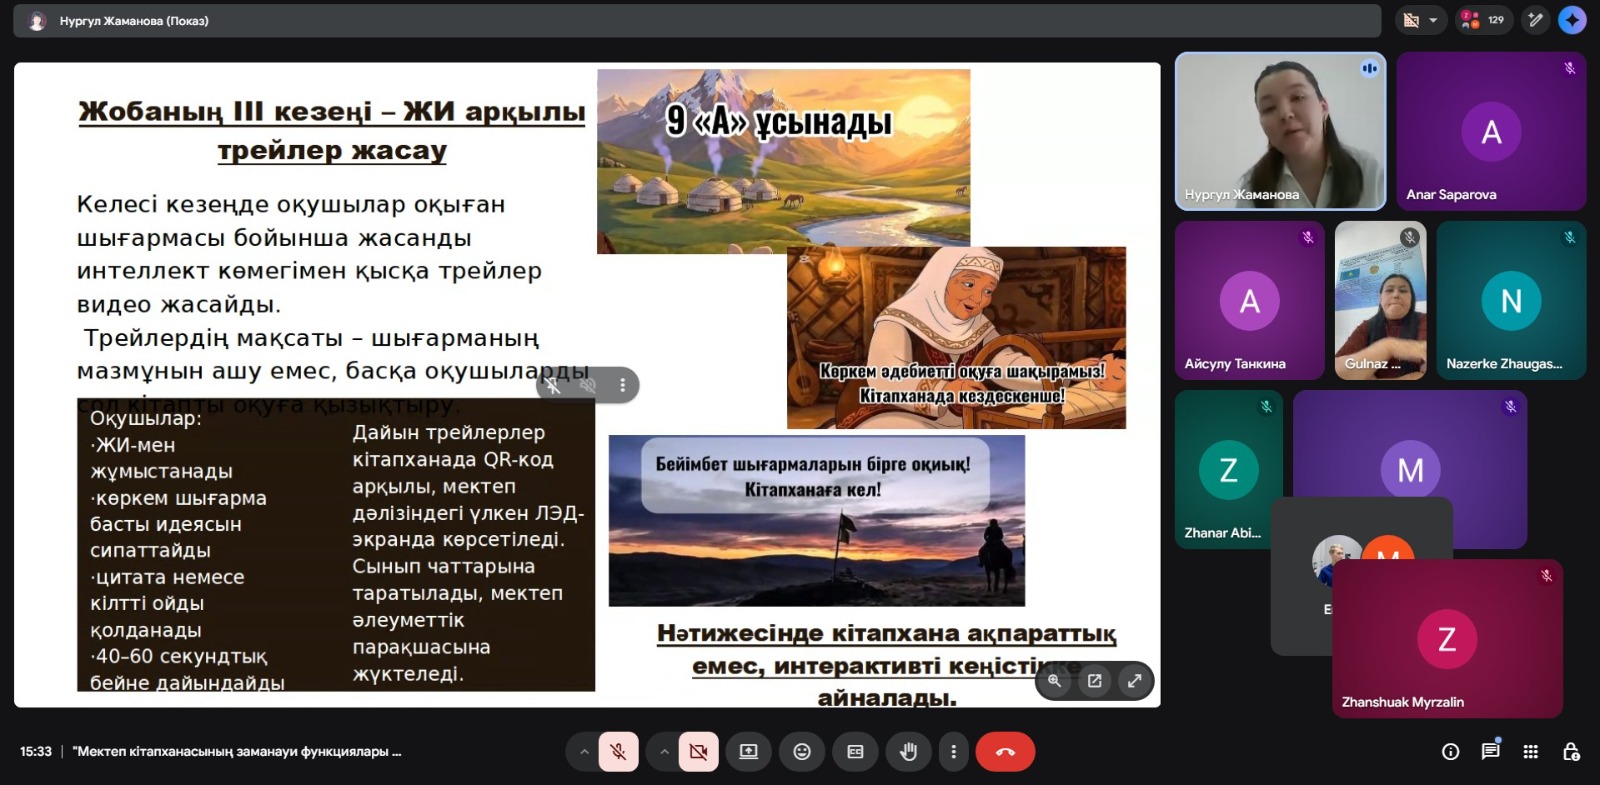Open host controls lock icon
Viewport: 1600px width, 785px height.
[x=1571, y=752]
